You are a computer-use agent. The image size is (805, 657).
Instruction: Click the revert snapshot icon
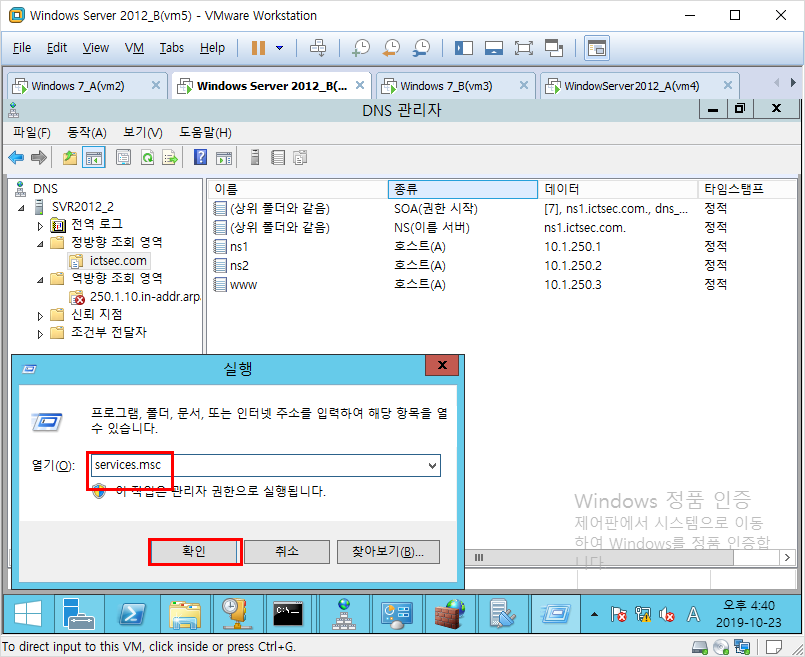point(392,48)
